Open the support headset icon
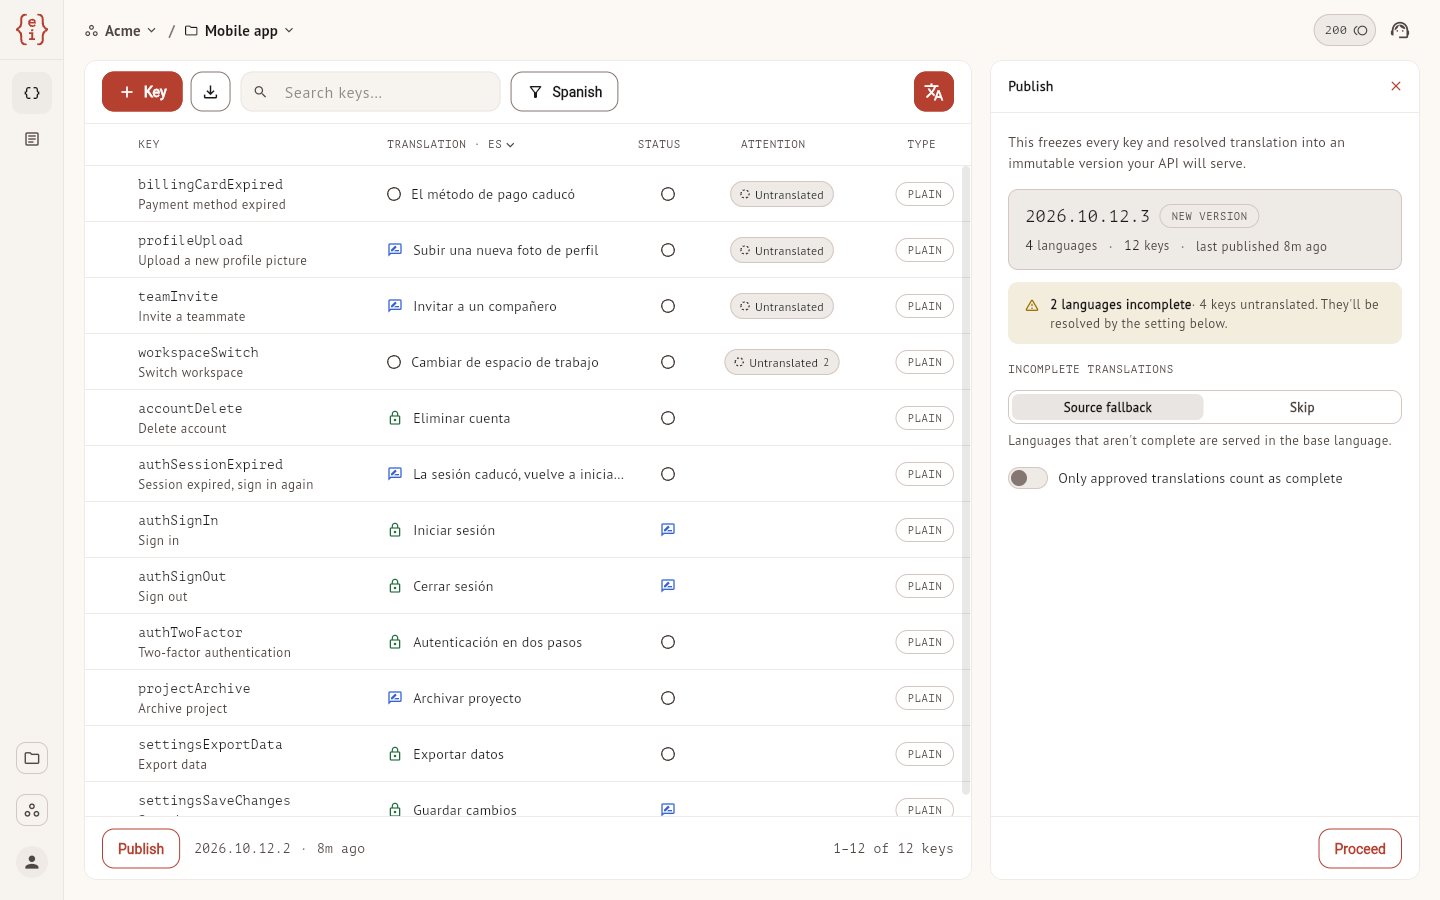 1400,30
